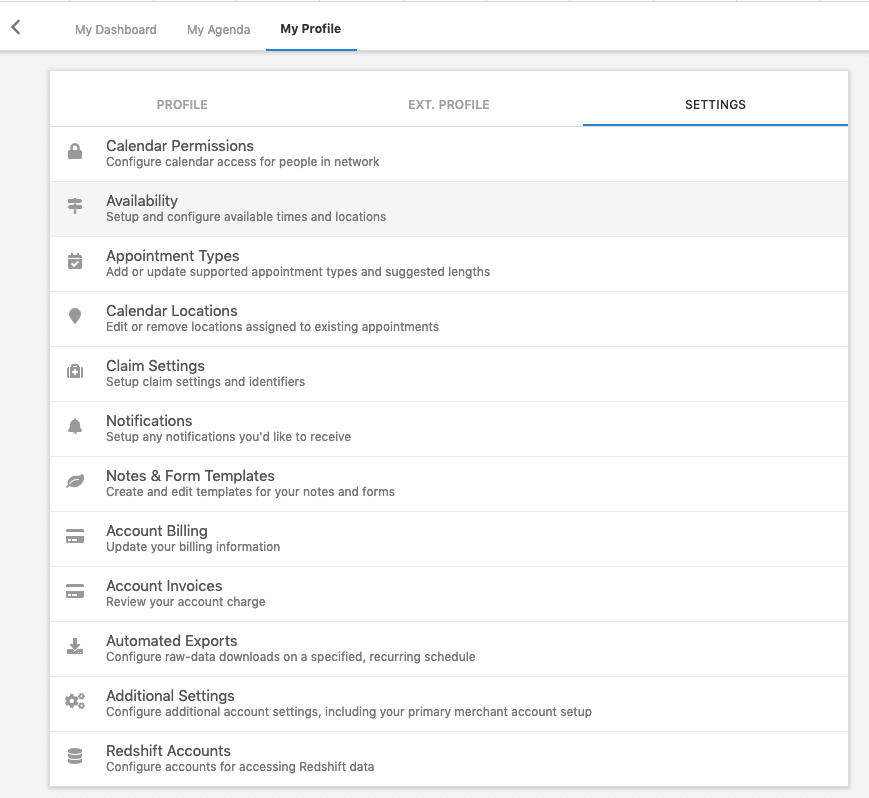Click 'Setup and configure available times and locations'

[246, 217]
